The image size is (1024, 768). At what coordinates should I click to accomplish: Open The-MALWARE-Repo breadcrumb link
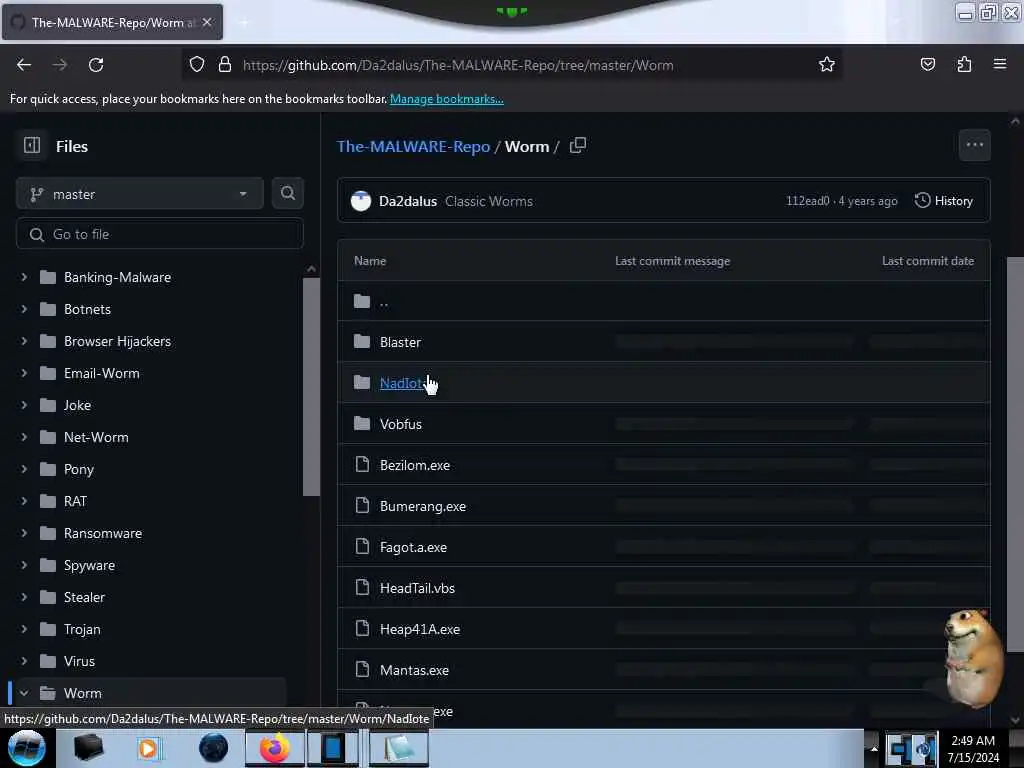(413, 146)
